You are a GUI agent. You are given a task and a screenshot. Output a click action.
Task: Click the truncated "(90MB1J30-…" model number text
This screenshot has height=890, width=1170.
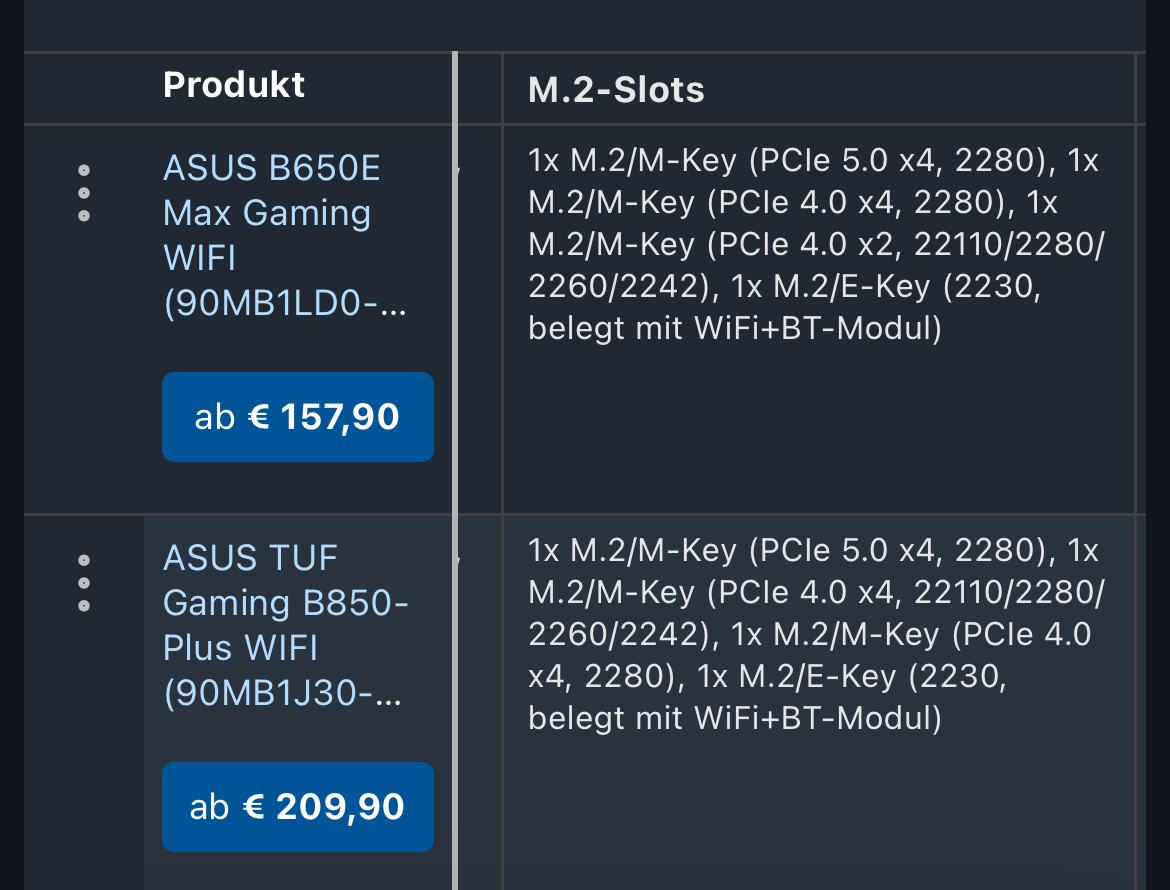[x=282, y=693]
